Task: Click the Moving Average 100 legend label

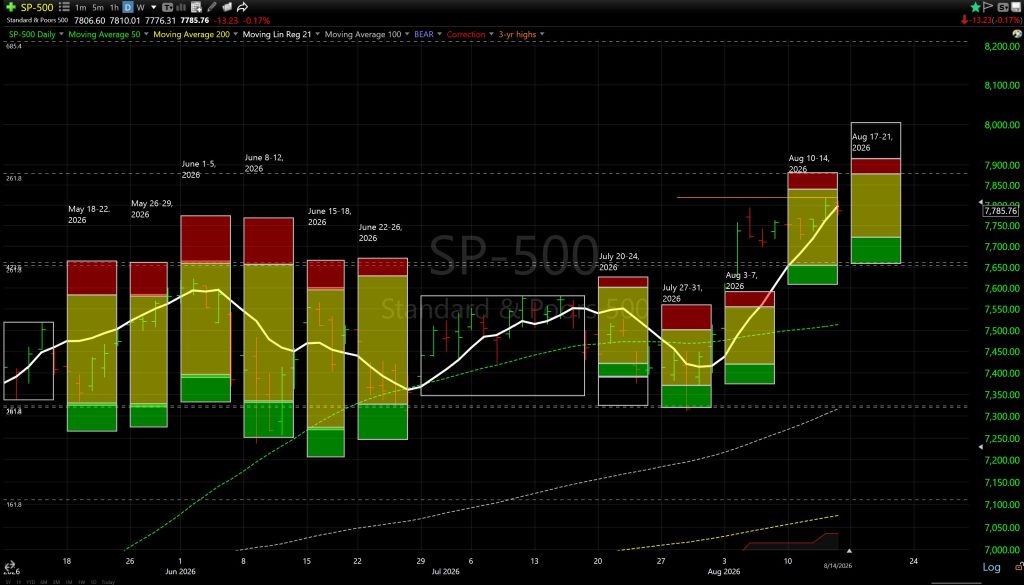Action: tap(362, 34)
